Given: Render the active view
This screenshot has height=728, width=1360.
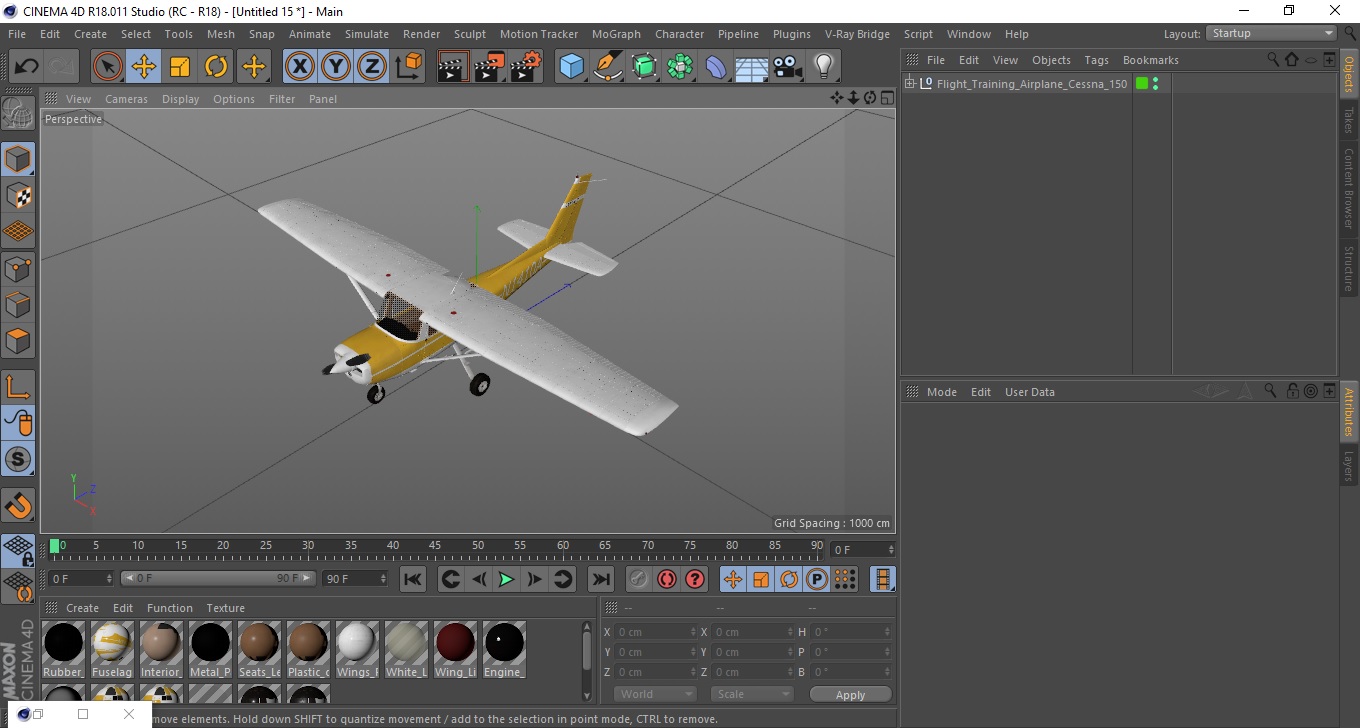Looking at the screenshot, I should tap(453, 67).
